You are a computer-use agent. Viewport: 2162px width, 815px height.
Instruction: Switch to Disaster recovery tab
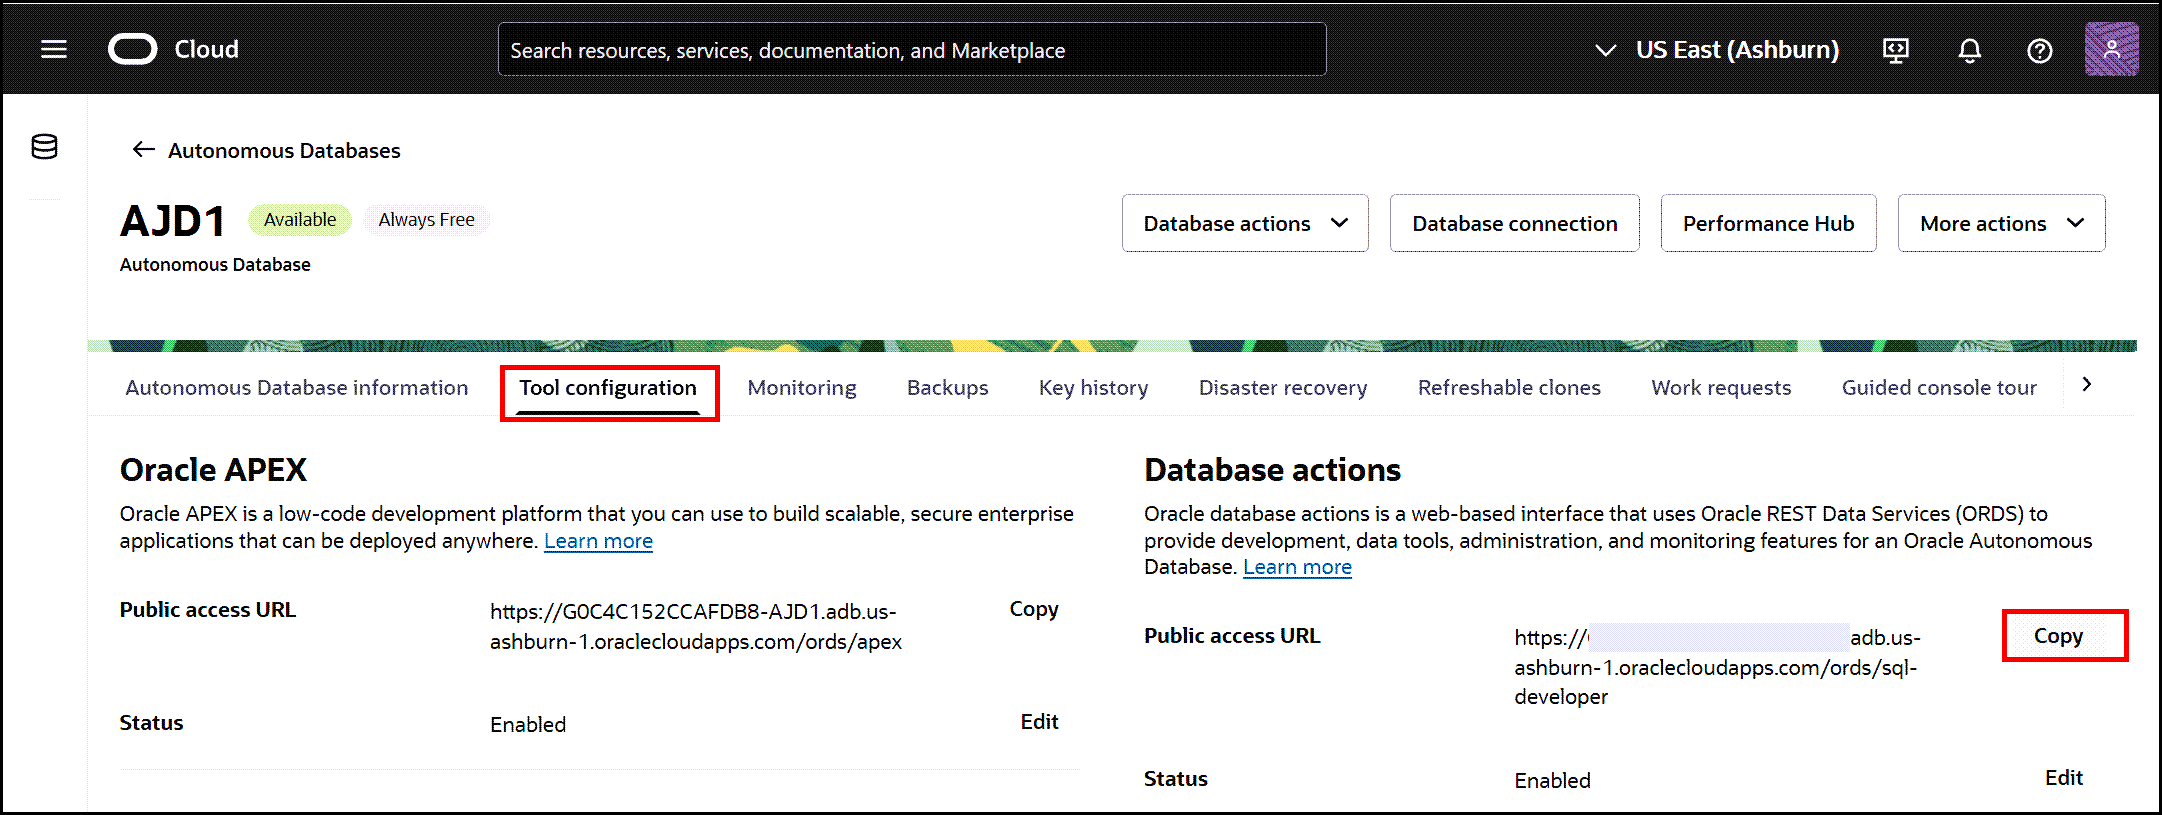1283,388
